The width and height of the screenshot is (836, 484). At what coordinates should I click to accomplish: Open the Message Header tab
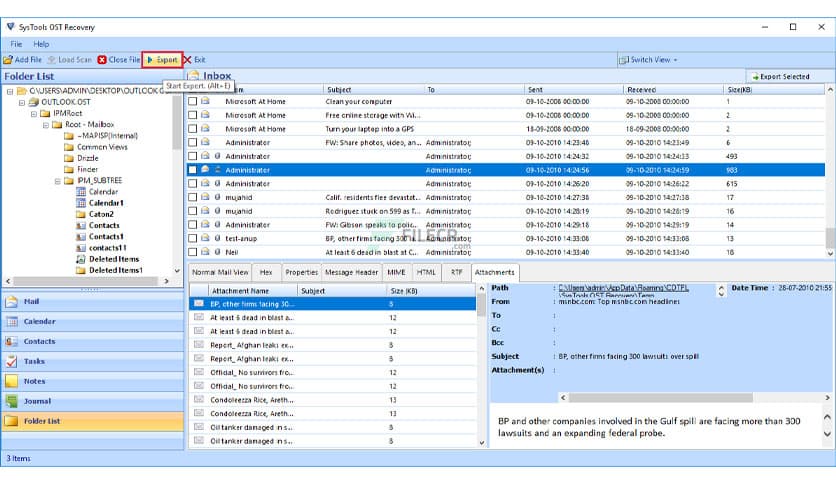(x=351, y=272)
